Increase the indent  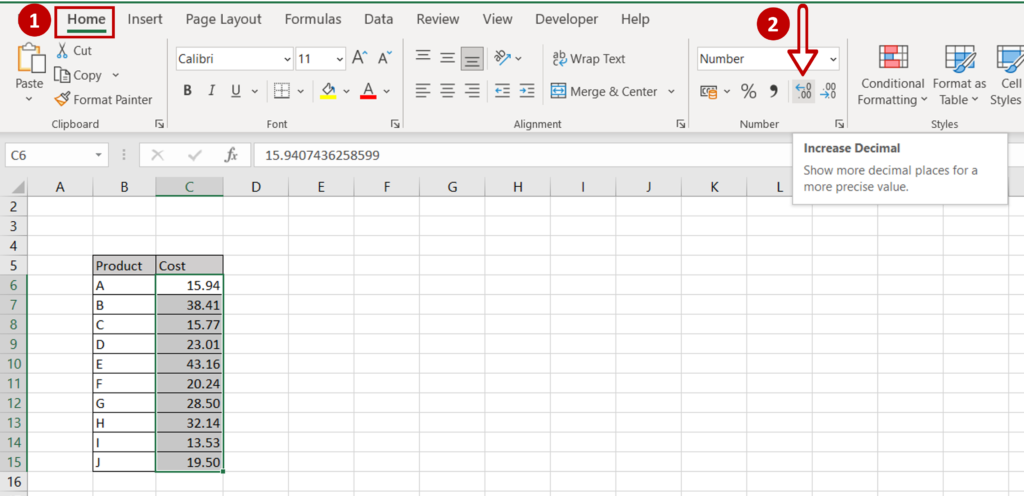pyautogui.click(x=527, y=91)
